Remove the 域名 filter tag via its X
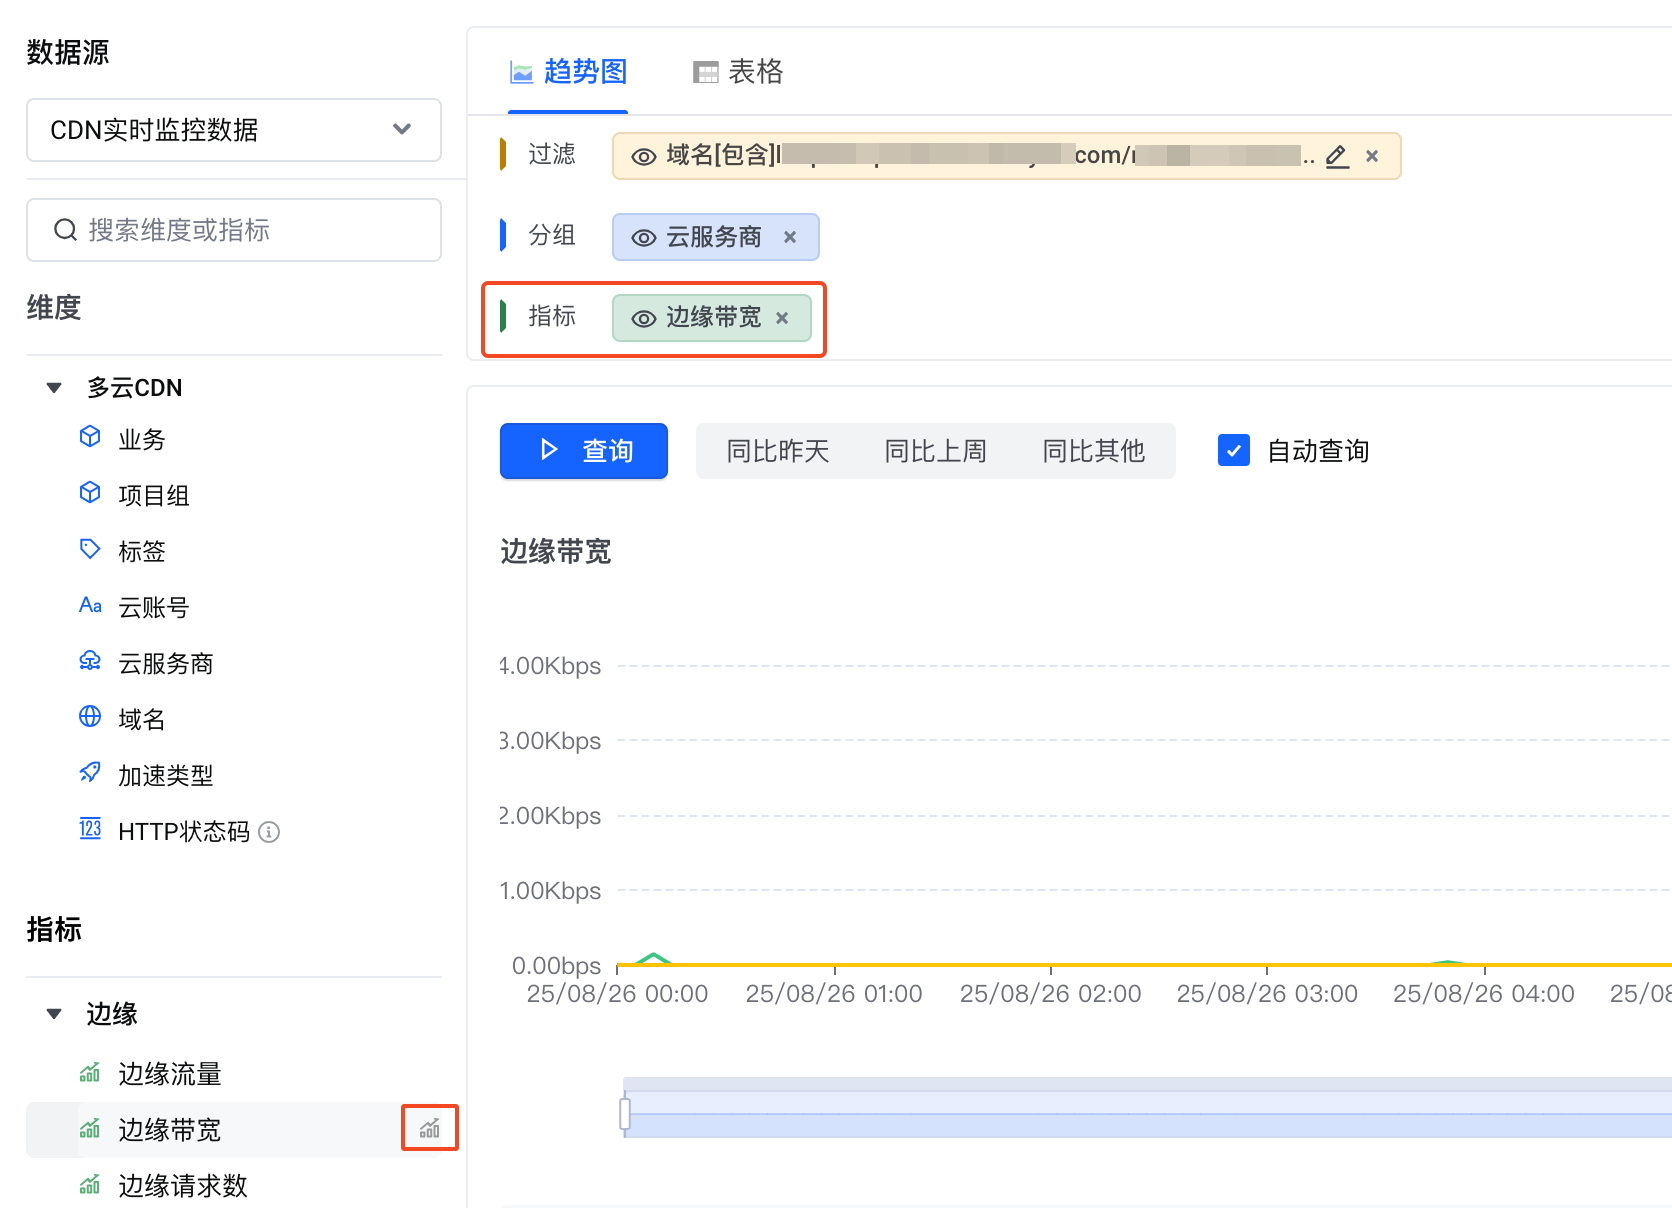This screenshot has width=1672, height=1208. point(1372,156)
